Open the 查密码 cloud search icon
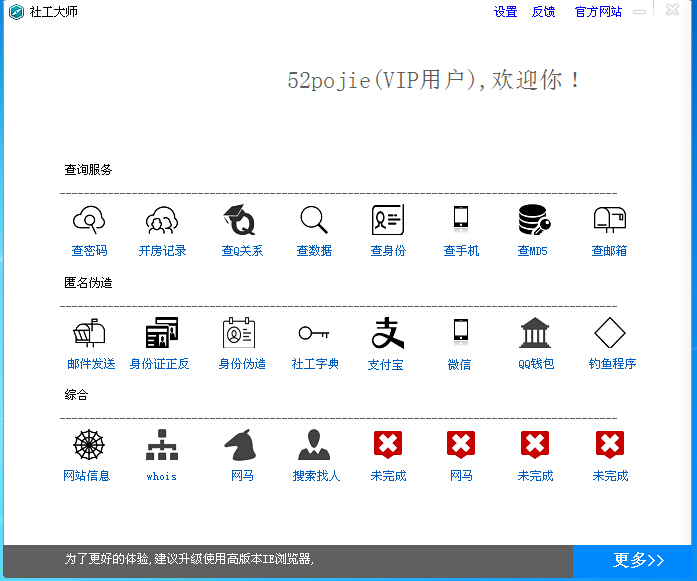 click(89, 220)
